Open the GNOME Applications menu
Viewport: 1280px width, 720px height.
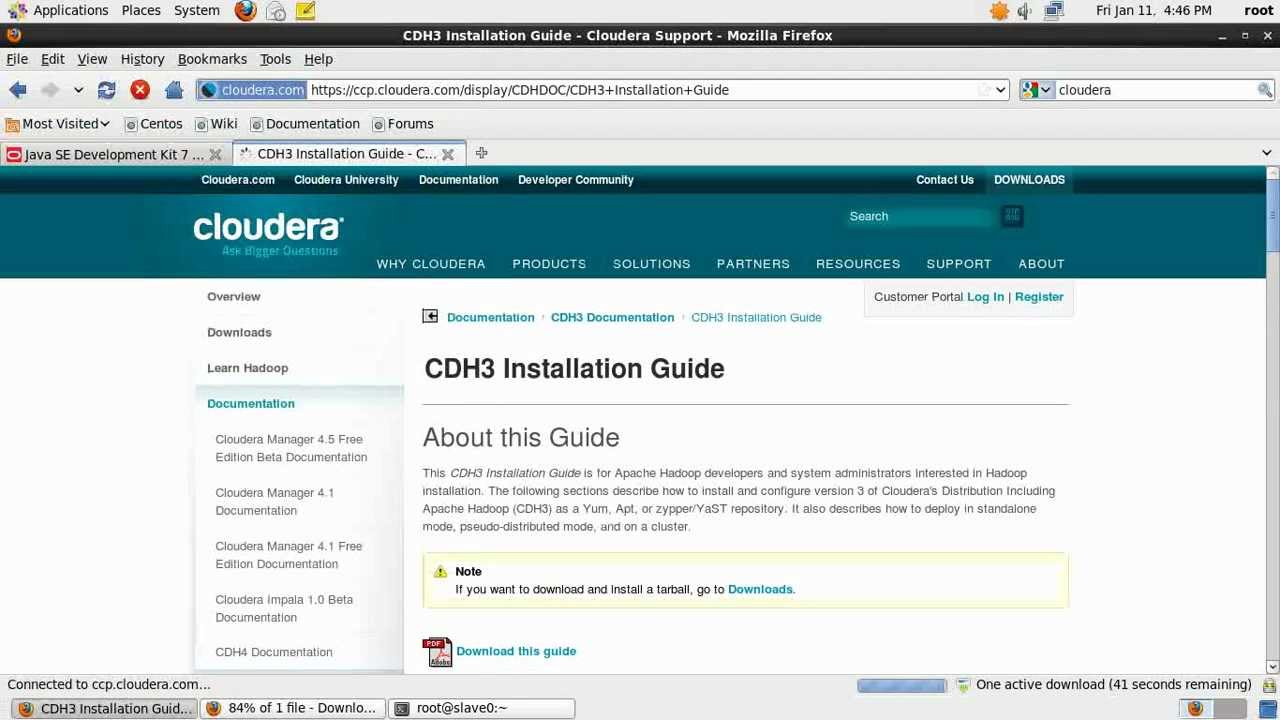[59, 10]
